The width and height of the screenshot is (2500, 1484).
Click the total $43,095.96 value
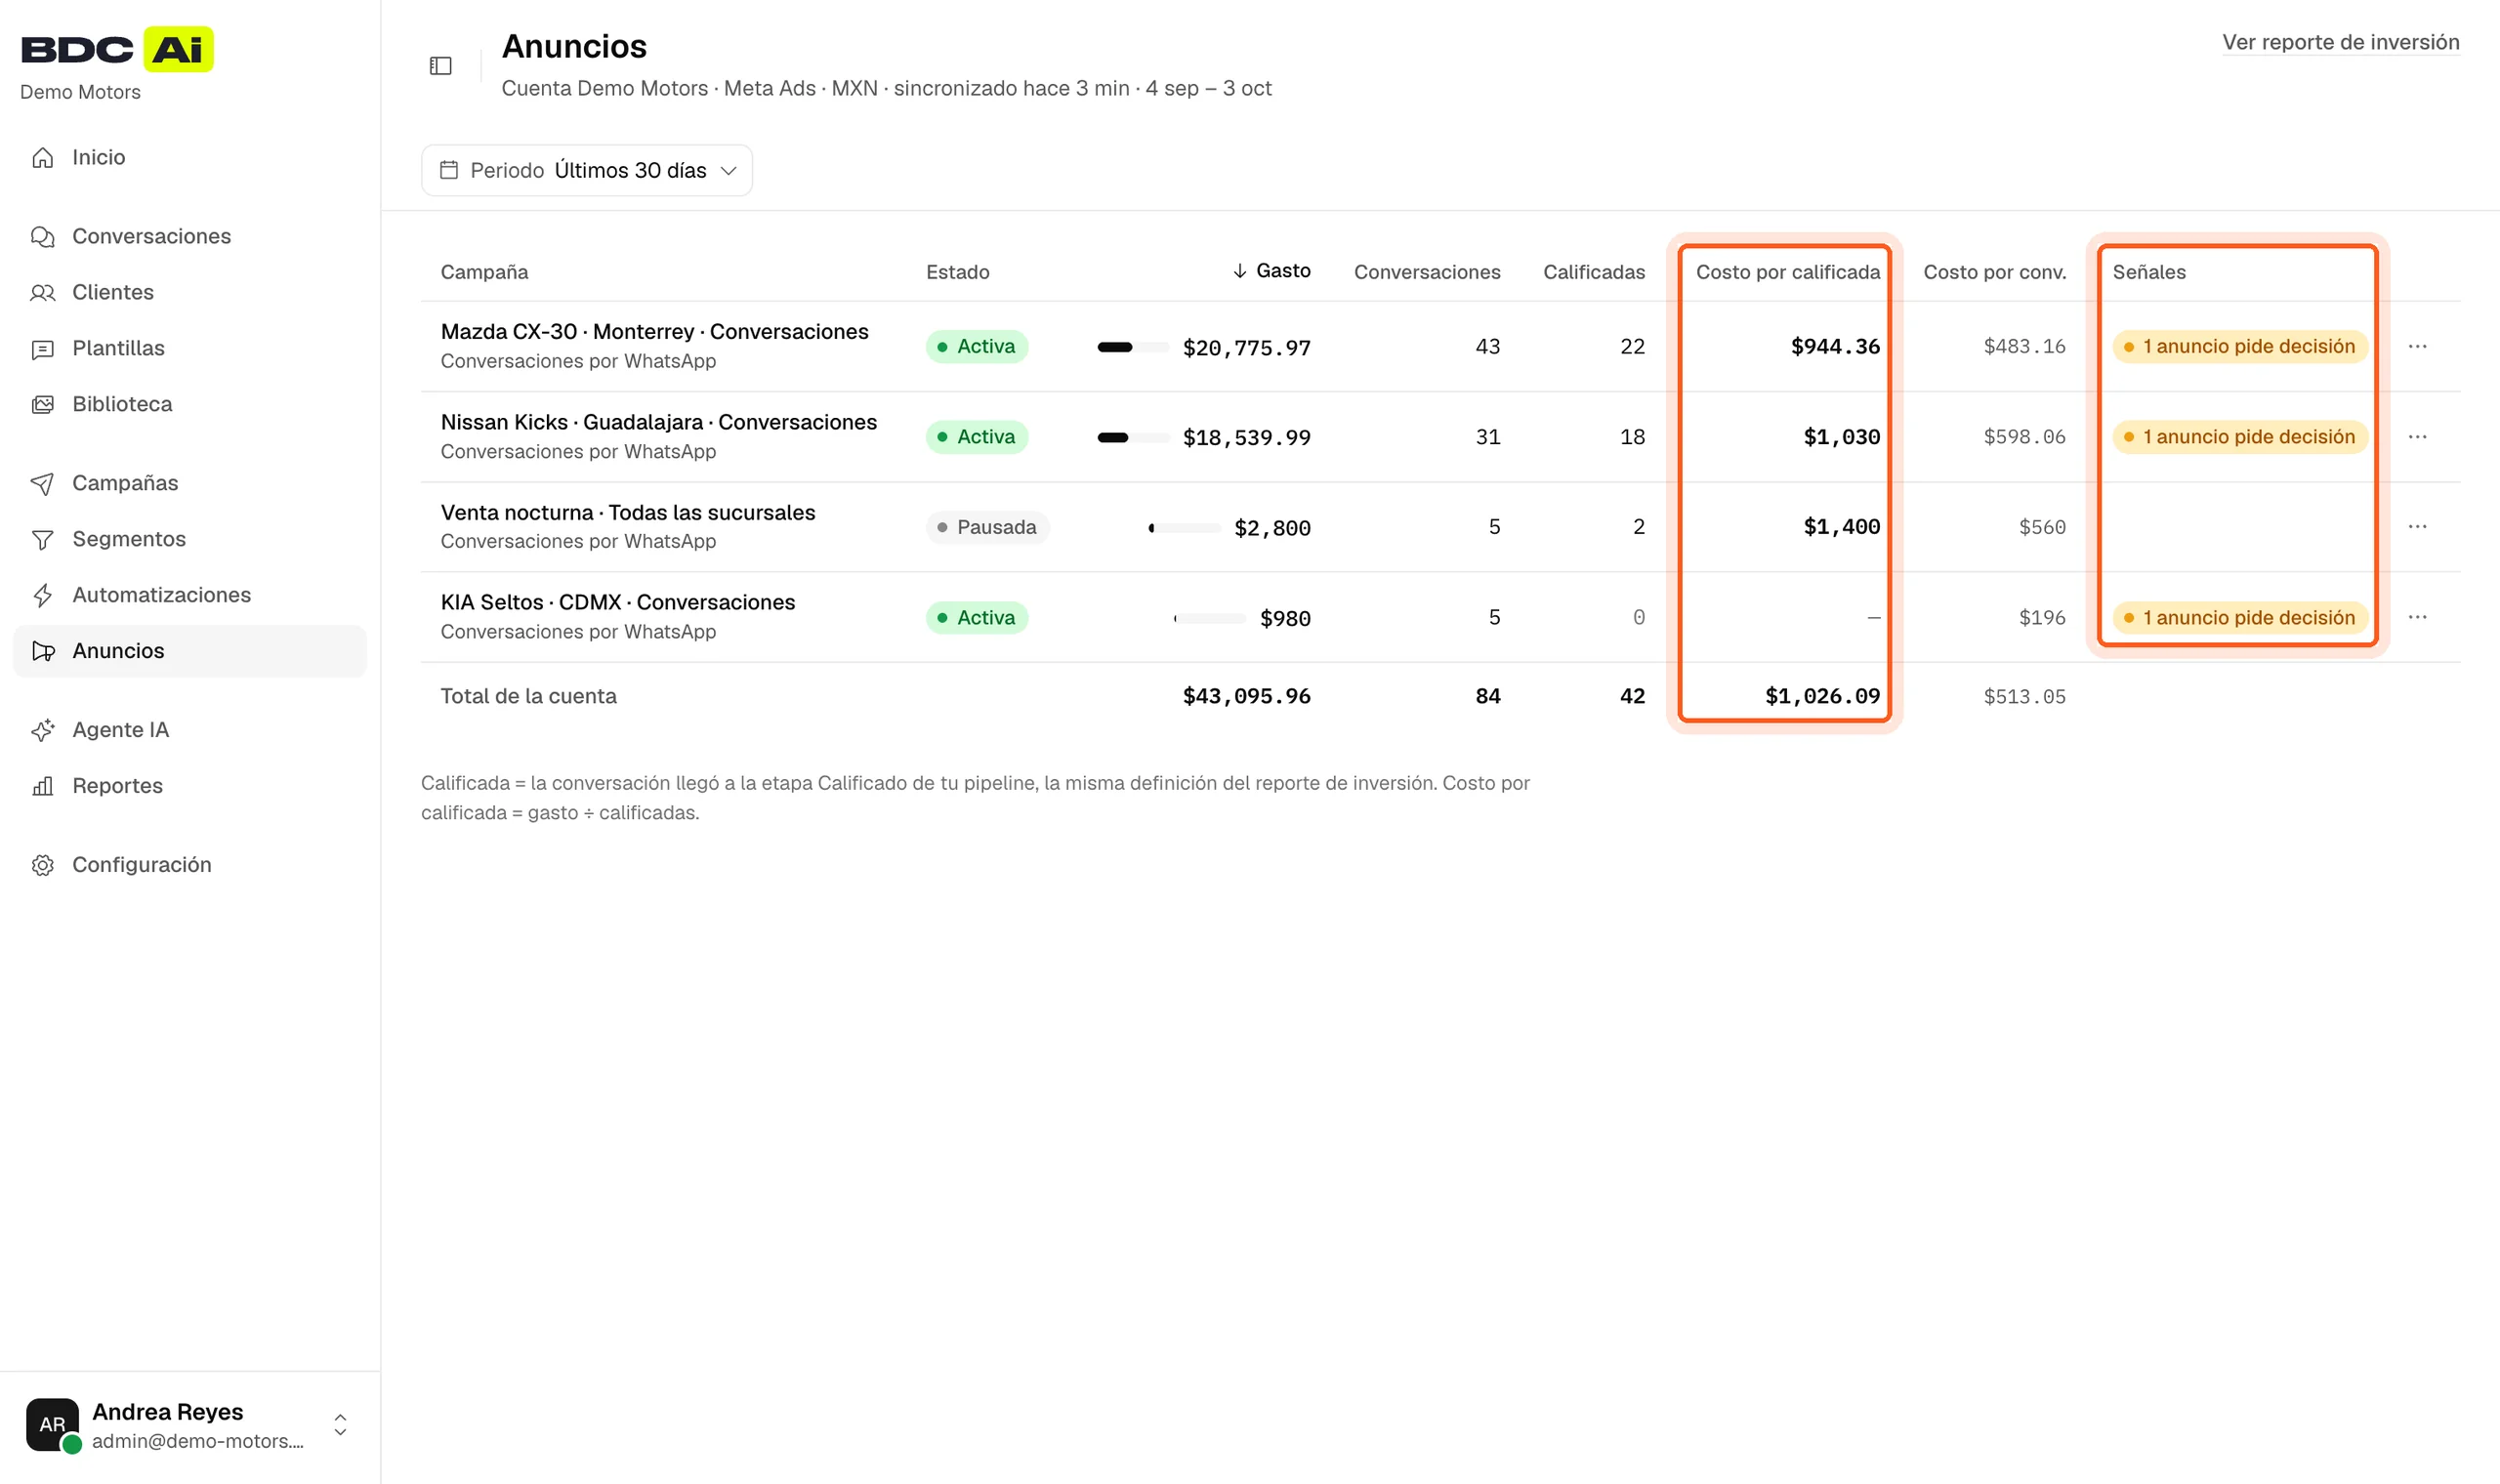tap(1246, 696)
